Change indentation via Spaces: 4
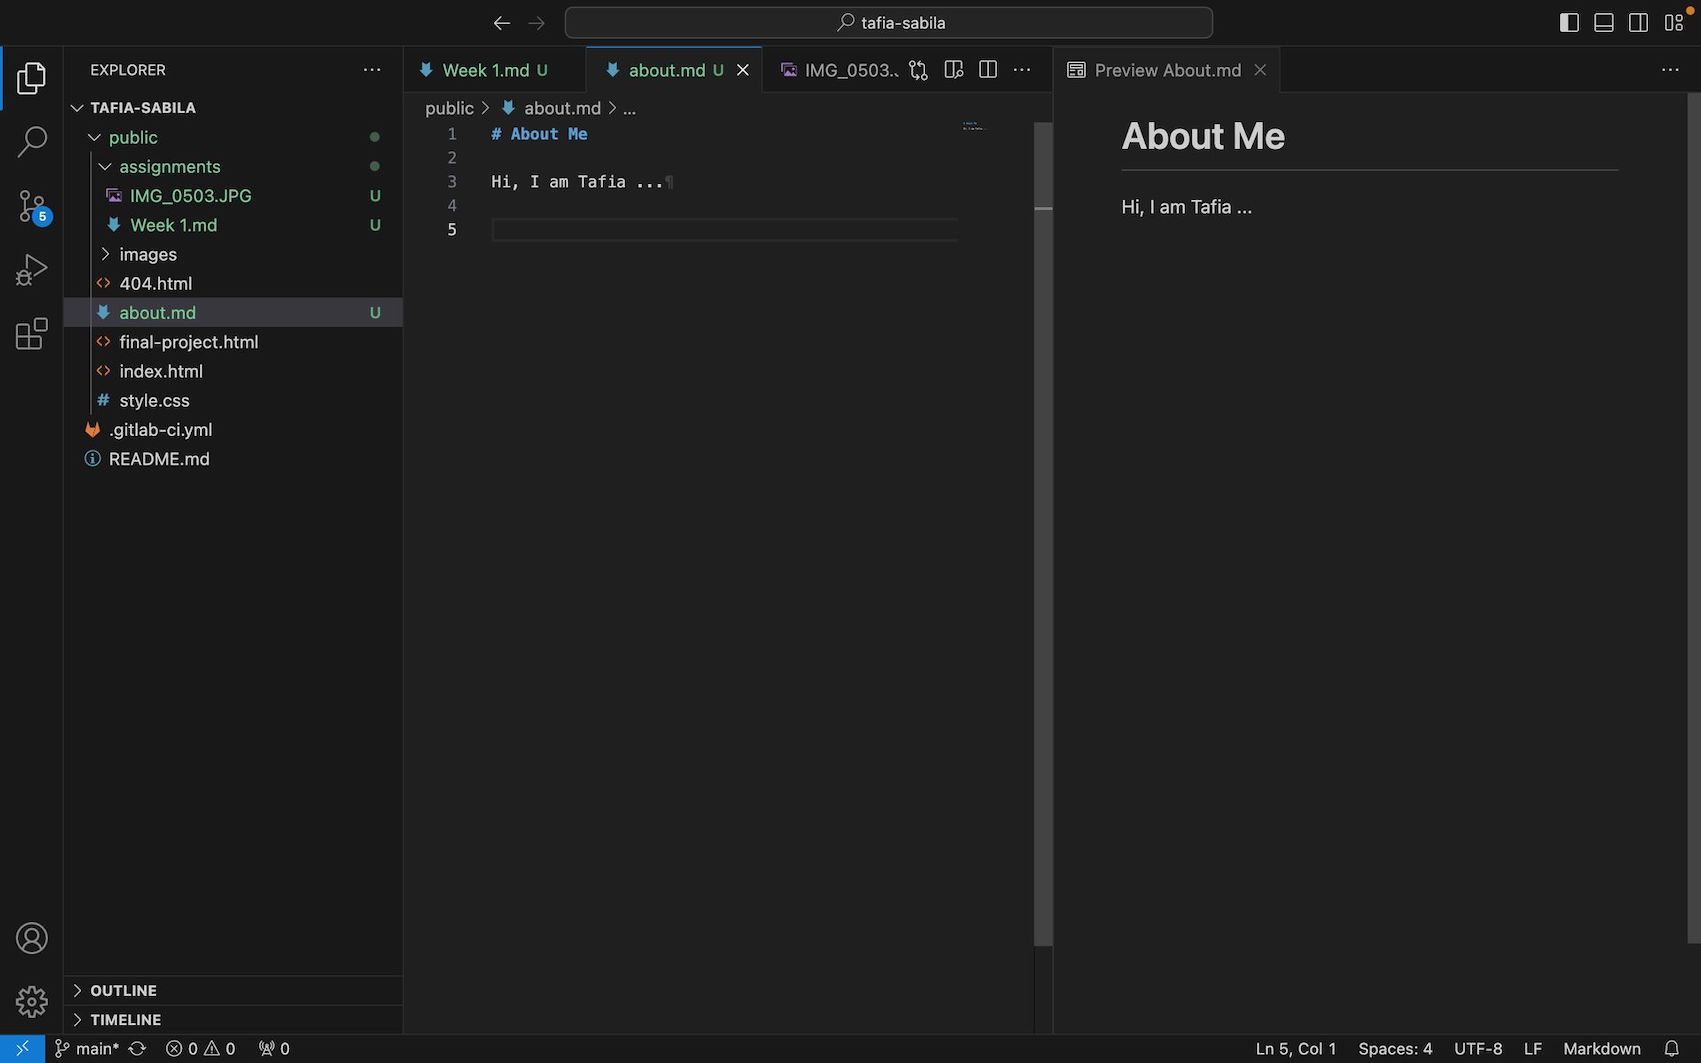The width and height of the screenshot is (1701, 1063). [1395, 1048]
